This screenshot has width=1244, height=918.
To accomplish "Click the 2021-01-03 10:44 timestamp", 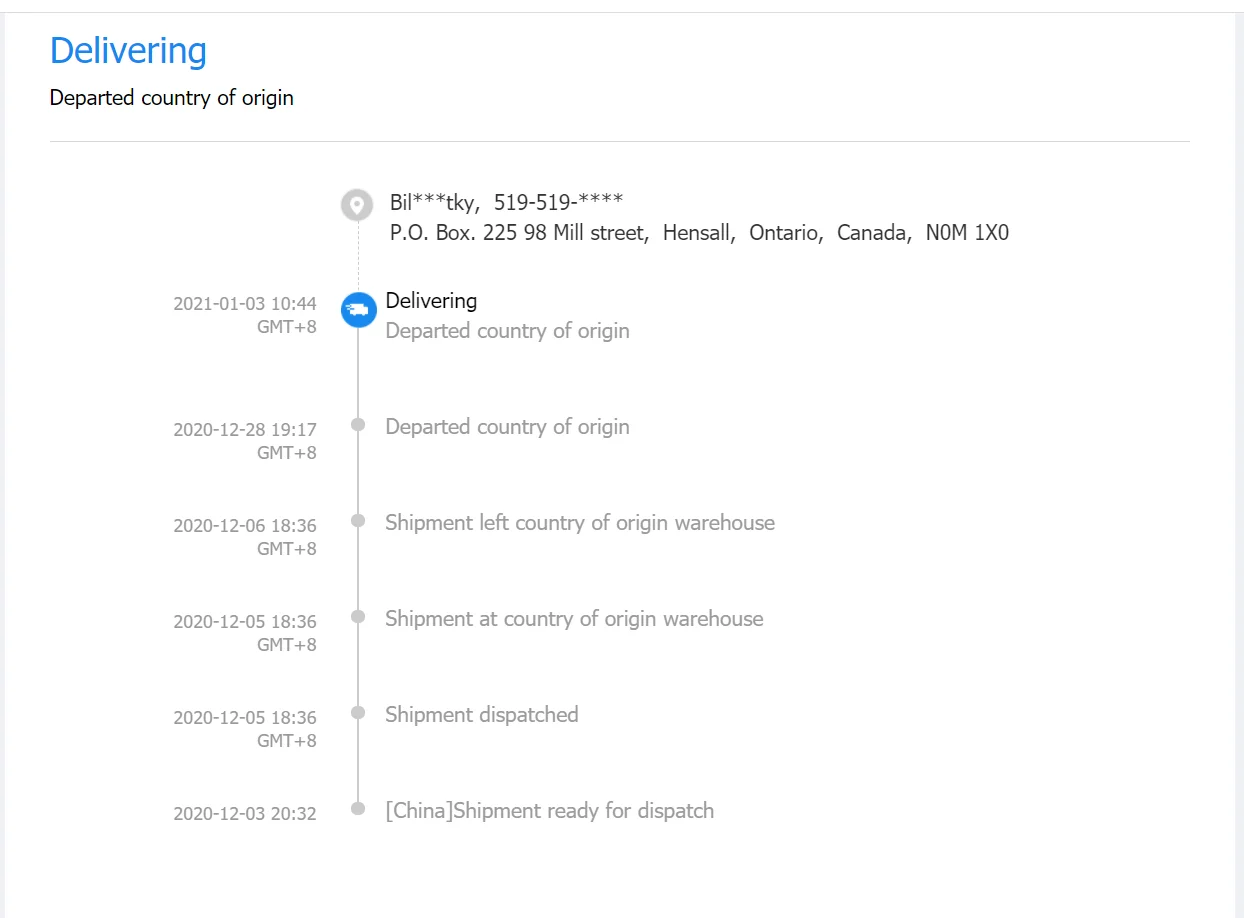I will (245, 304).
